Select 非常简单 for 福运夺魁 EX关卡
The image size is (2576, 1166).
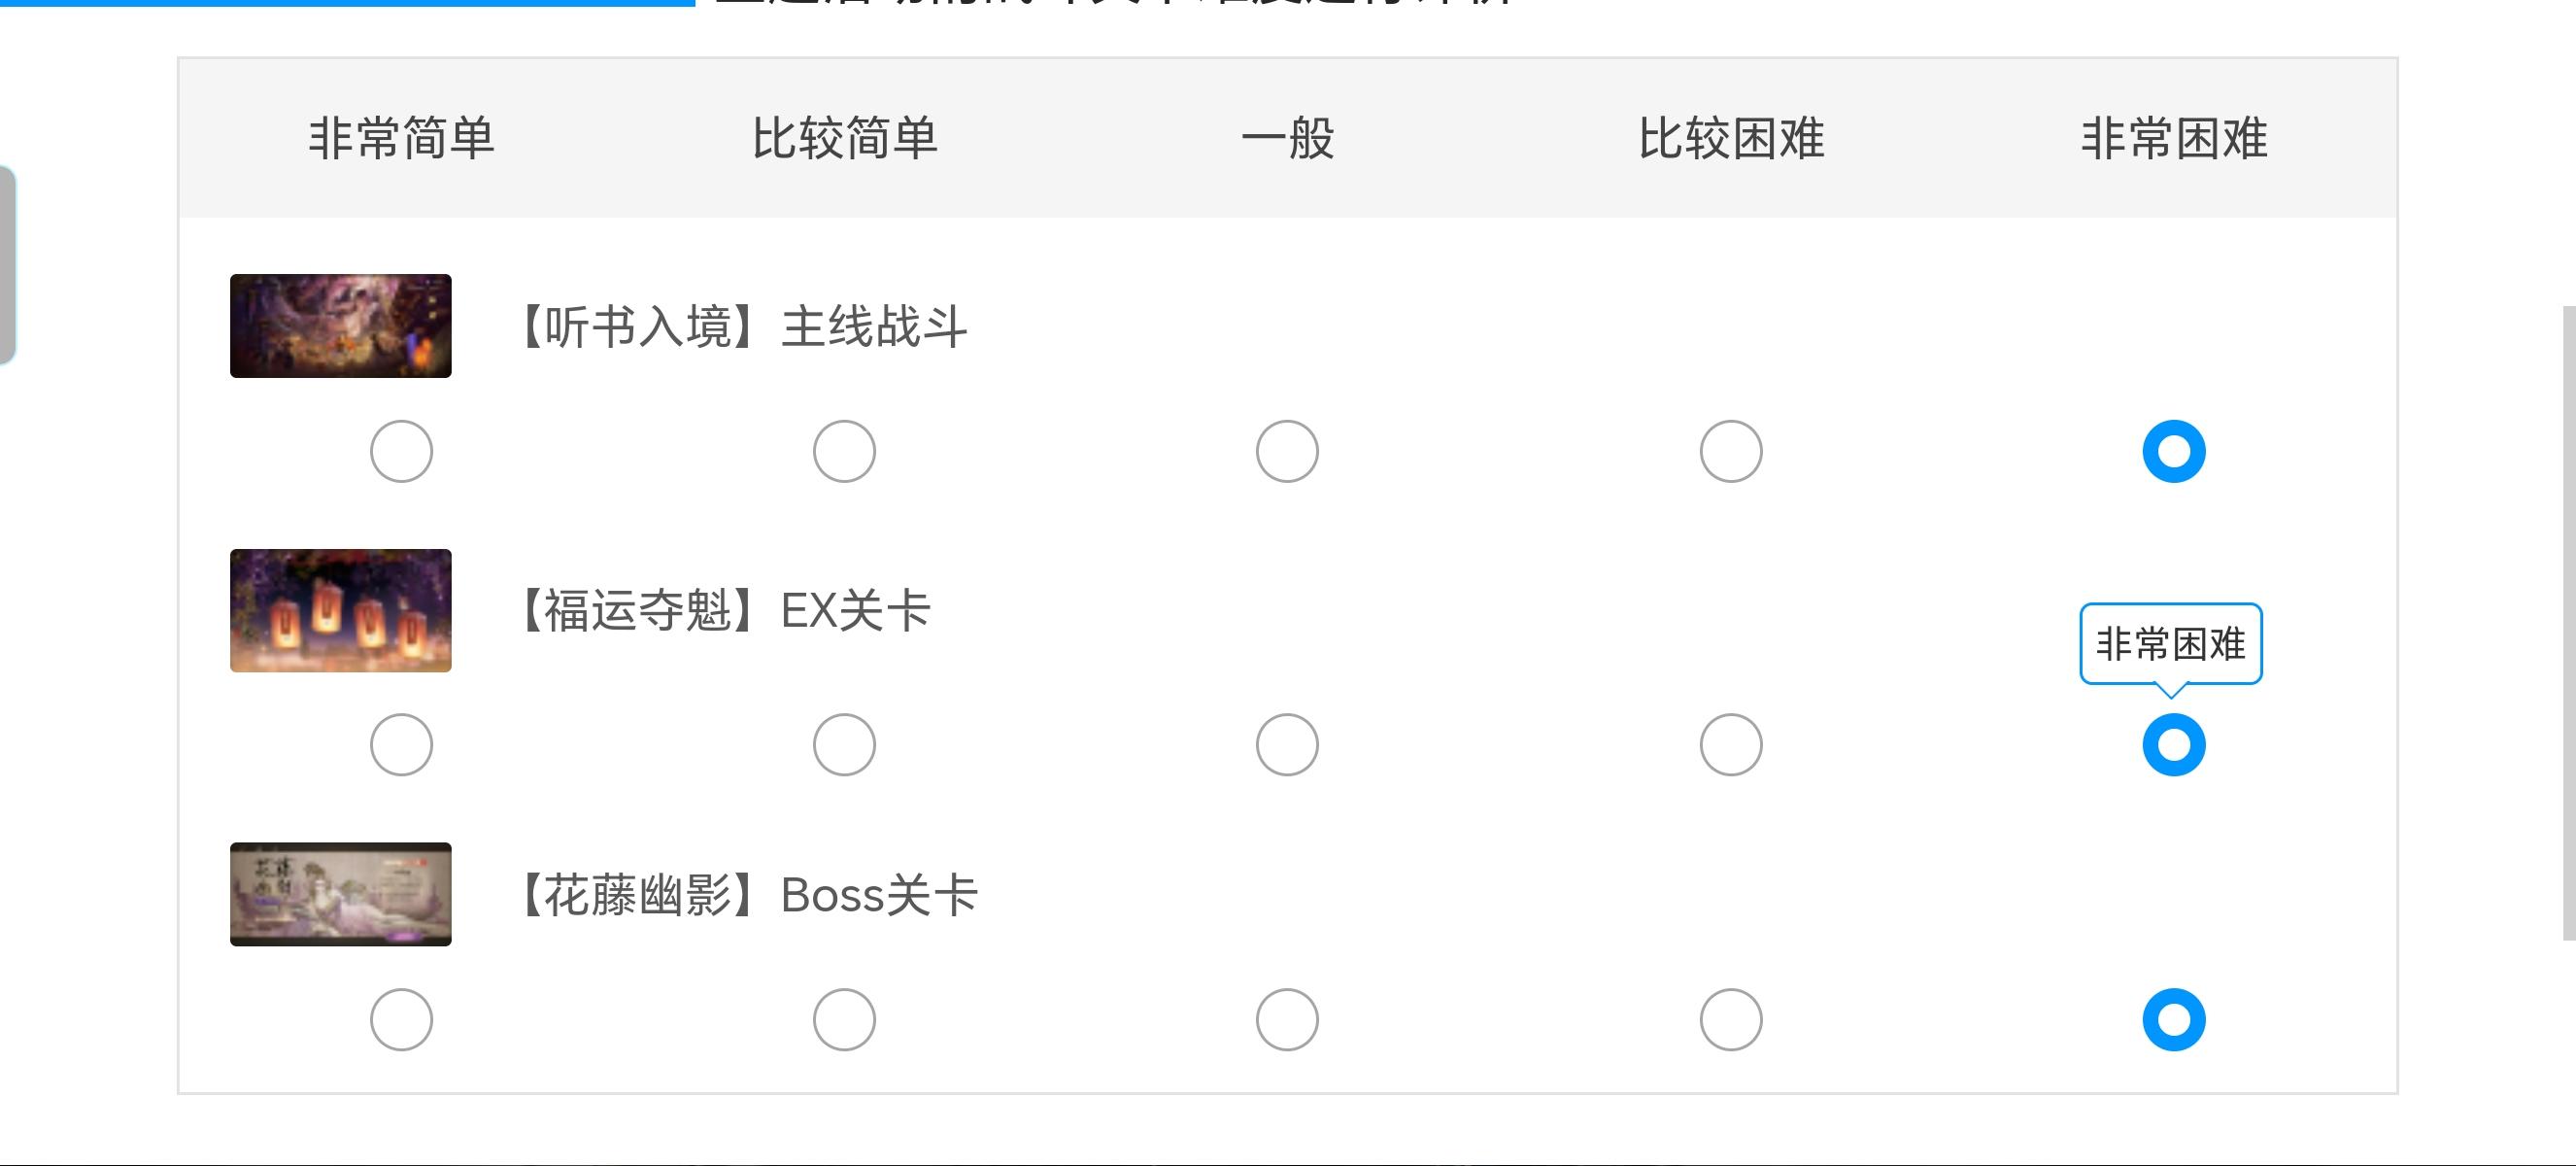pos(401,745)
